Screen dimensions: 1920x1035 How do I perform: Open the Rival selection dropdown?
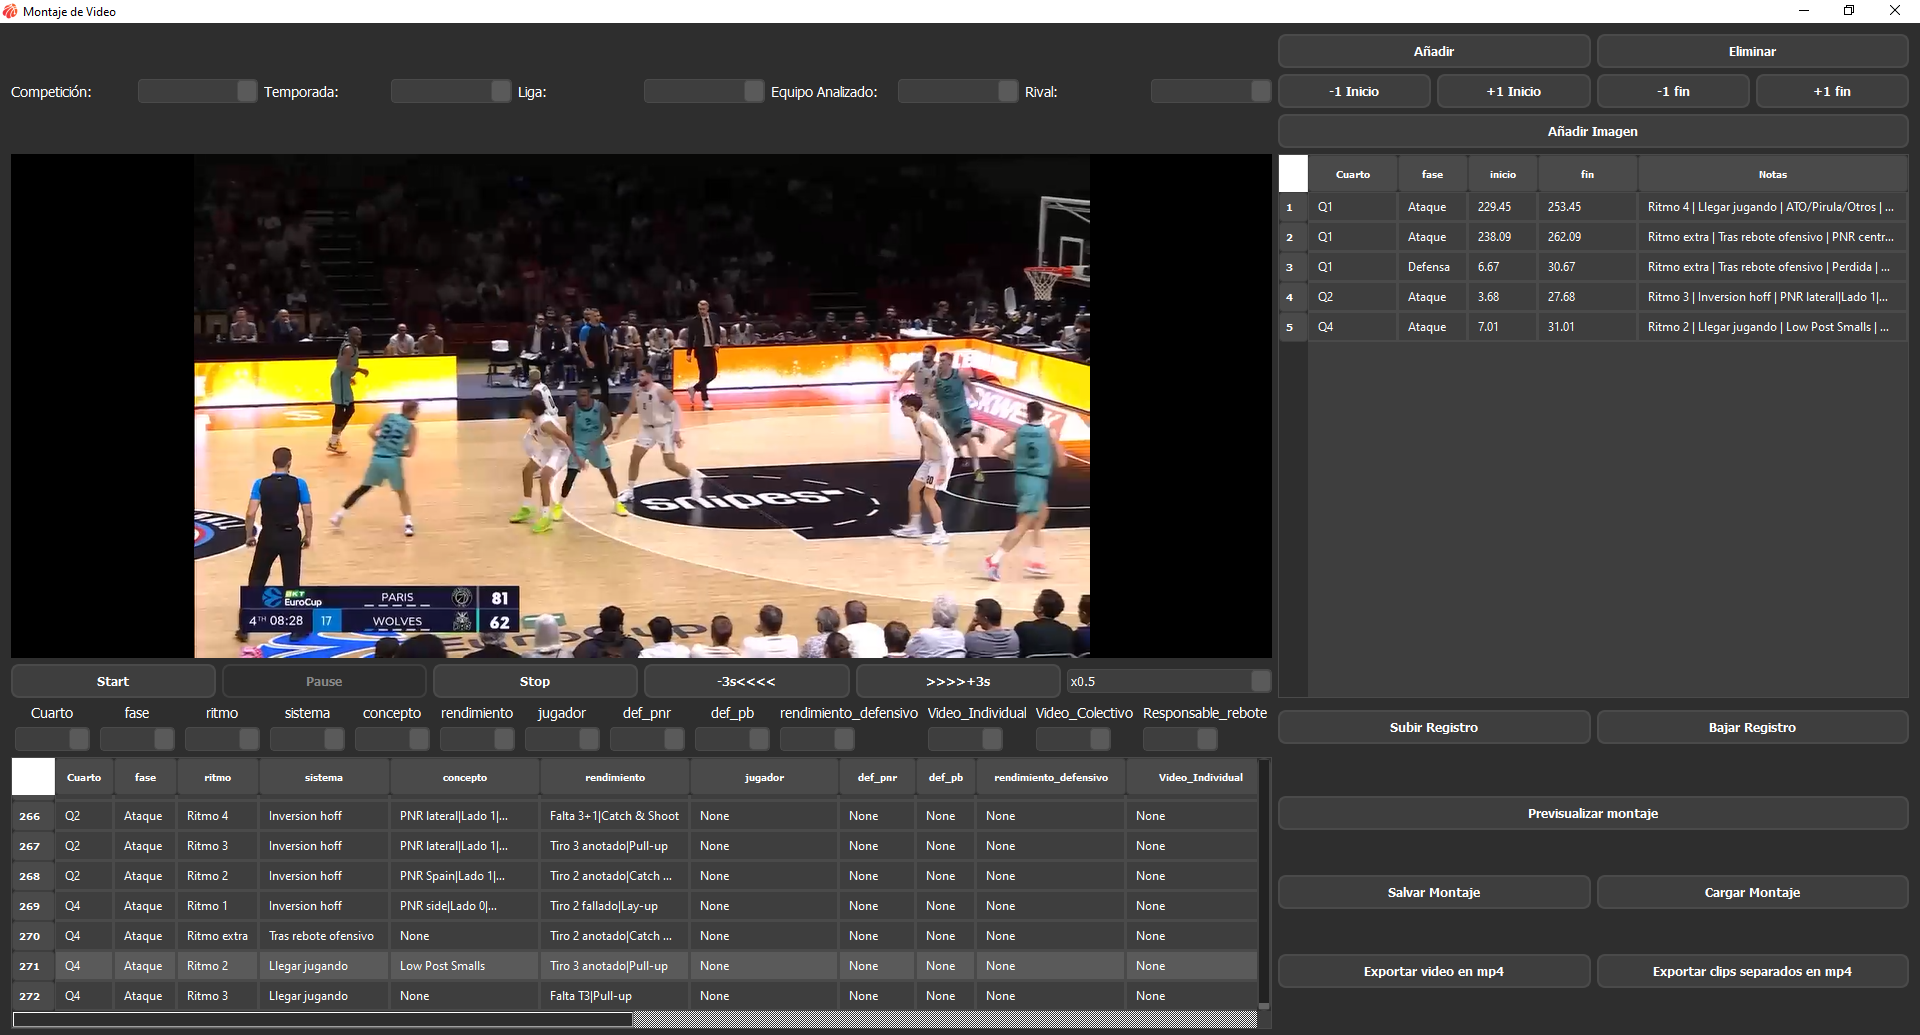(x=1210, y=91)
